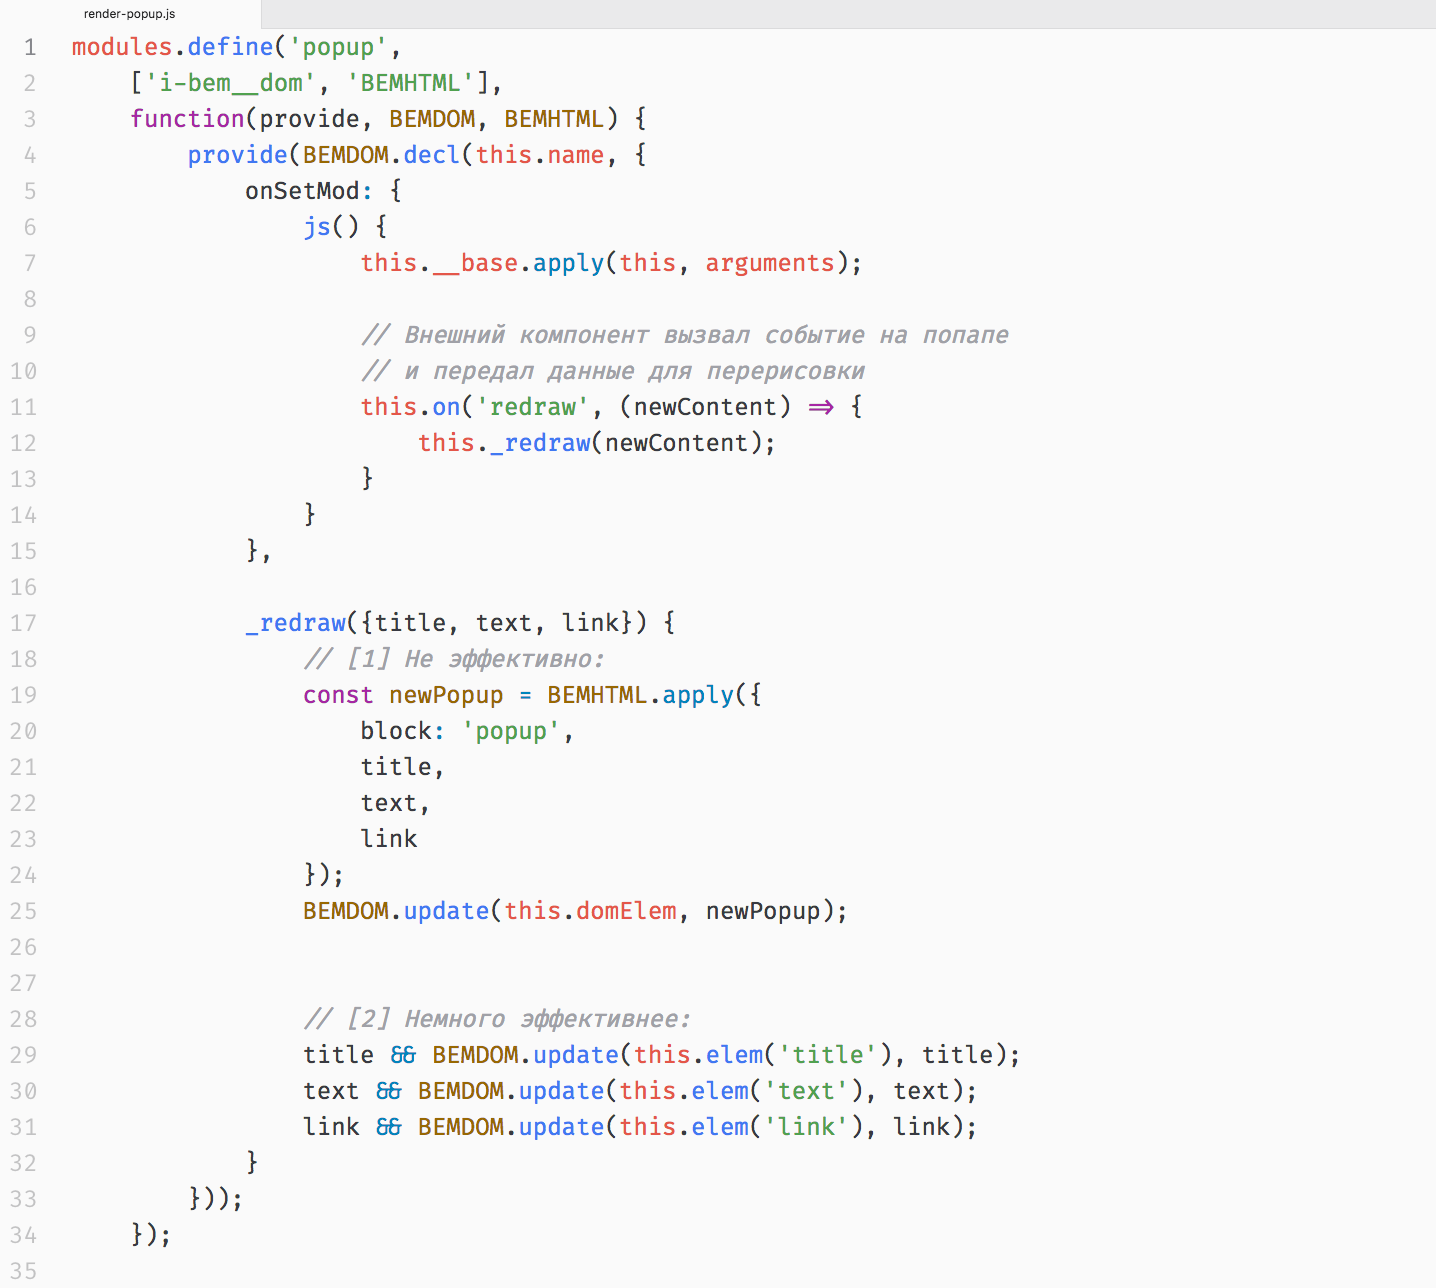Click 'block:' key on line 20
Viewport: 1436px width, 1288px height.
coord(403,731)
